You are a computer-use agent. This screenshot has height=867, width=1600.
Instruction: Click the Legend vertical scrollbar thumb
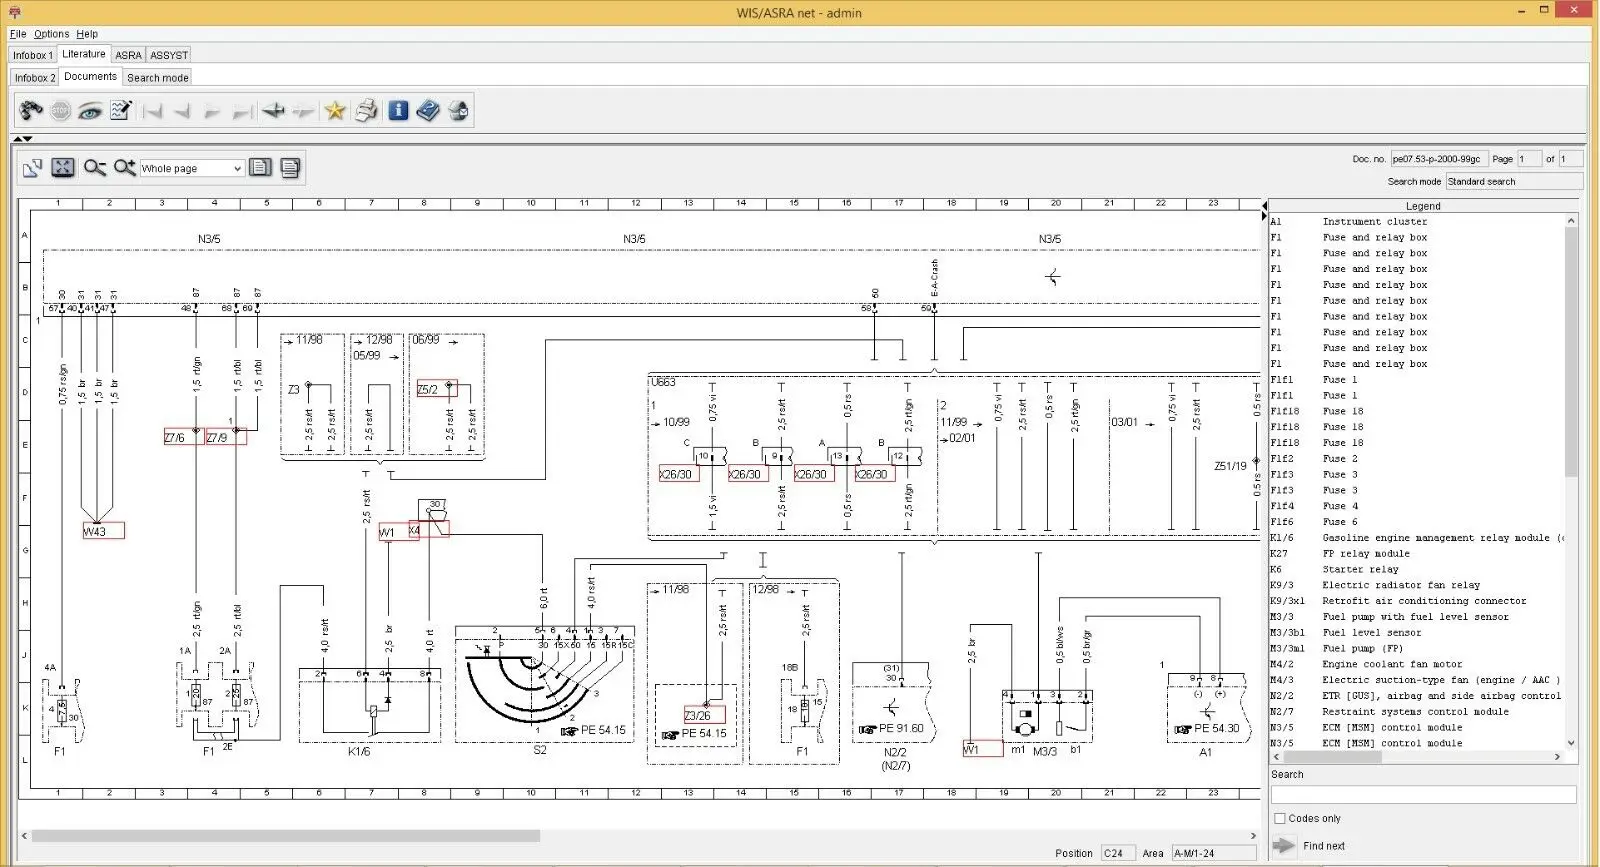[1570, 350]
